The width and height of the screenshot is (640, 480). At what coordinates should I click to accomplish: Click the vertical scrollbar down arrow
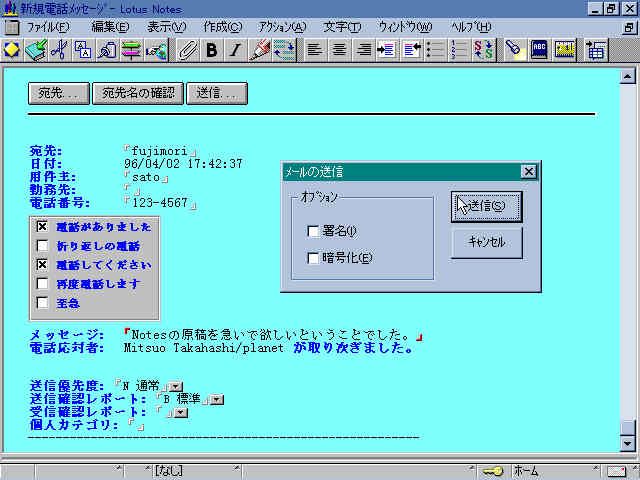click(x=627, y=443)
